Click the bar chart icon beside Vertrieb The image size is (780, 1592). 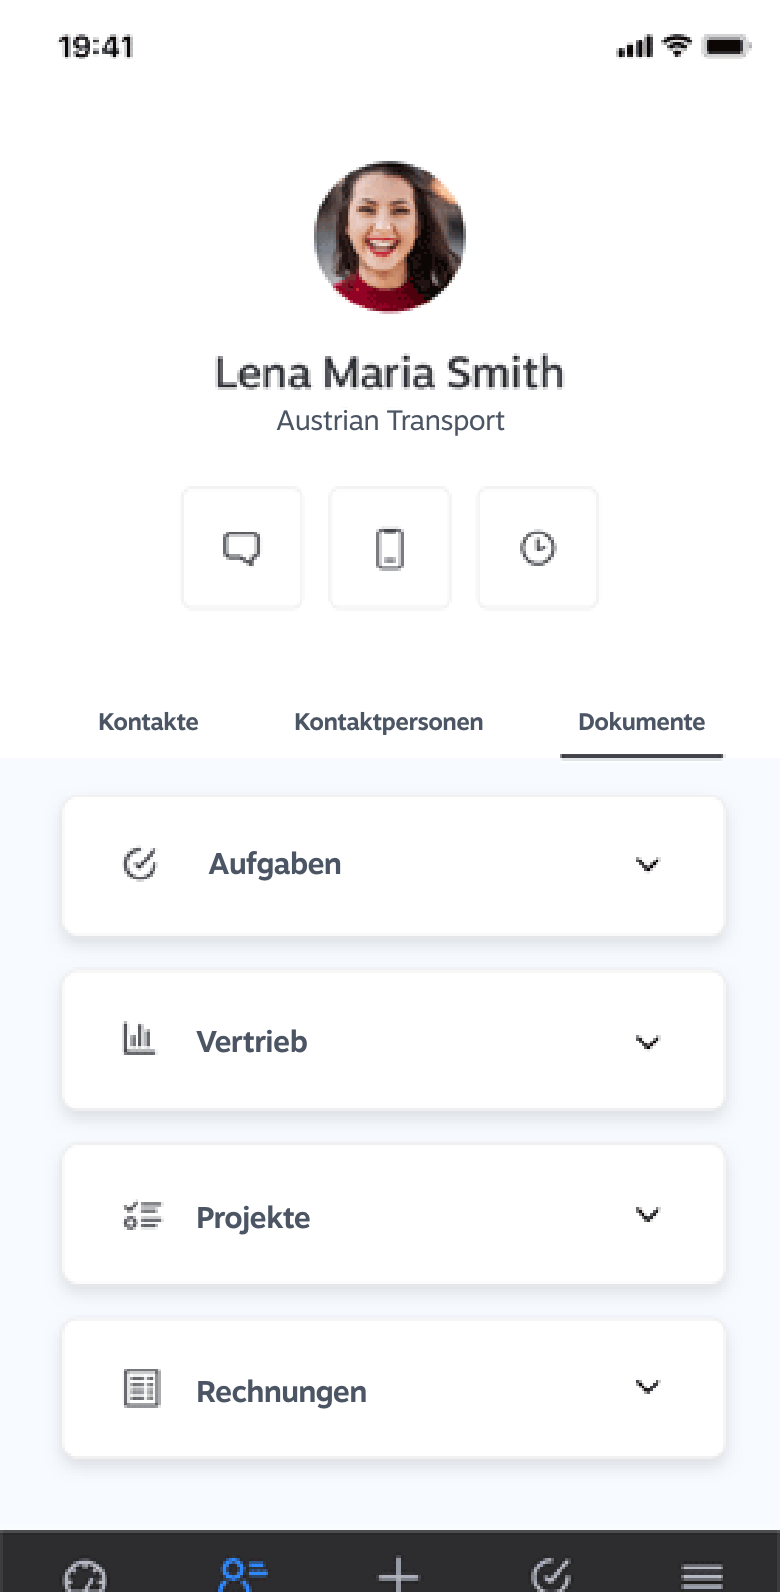(139, 1039)
